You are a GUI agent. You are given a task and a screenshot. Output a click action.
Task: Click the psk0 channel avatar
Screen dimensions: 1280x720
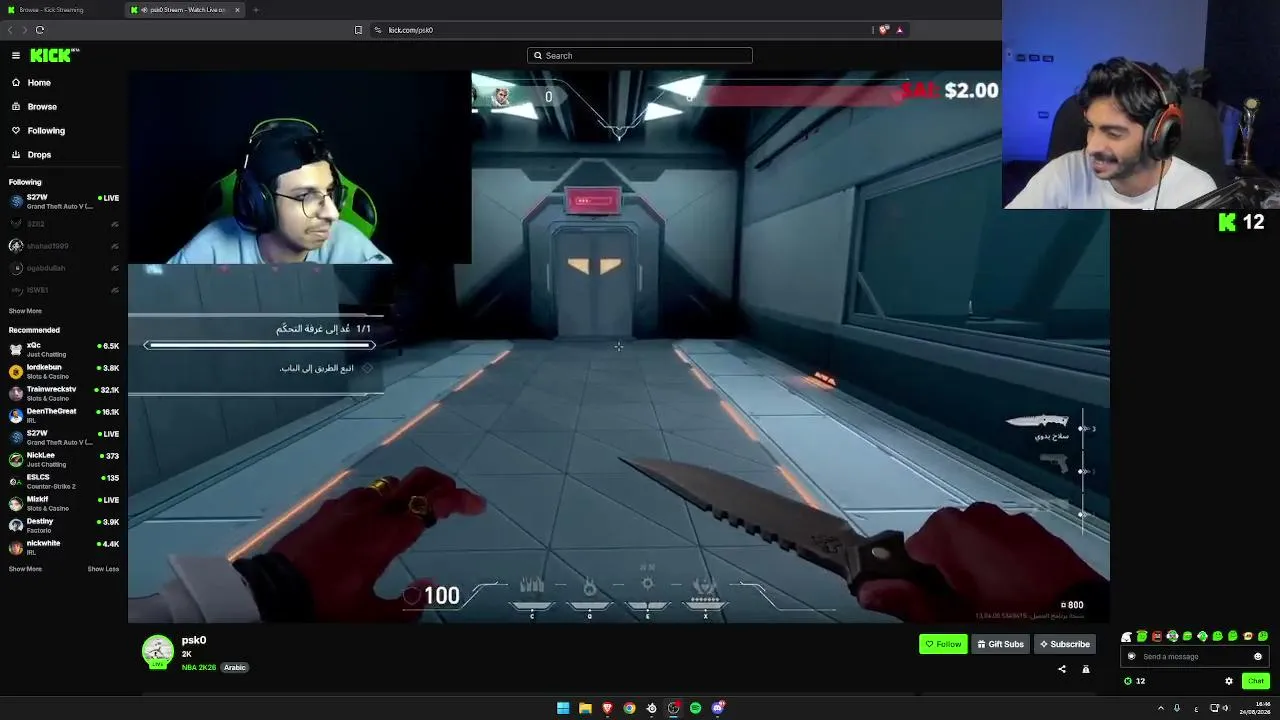[x=157, y=651]
